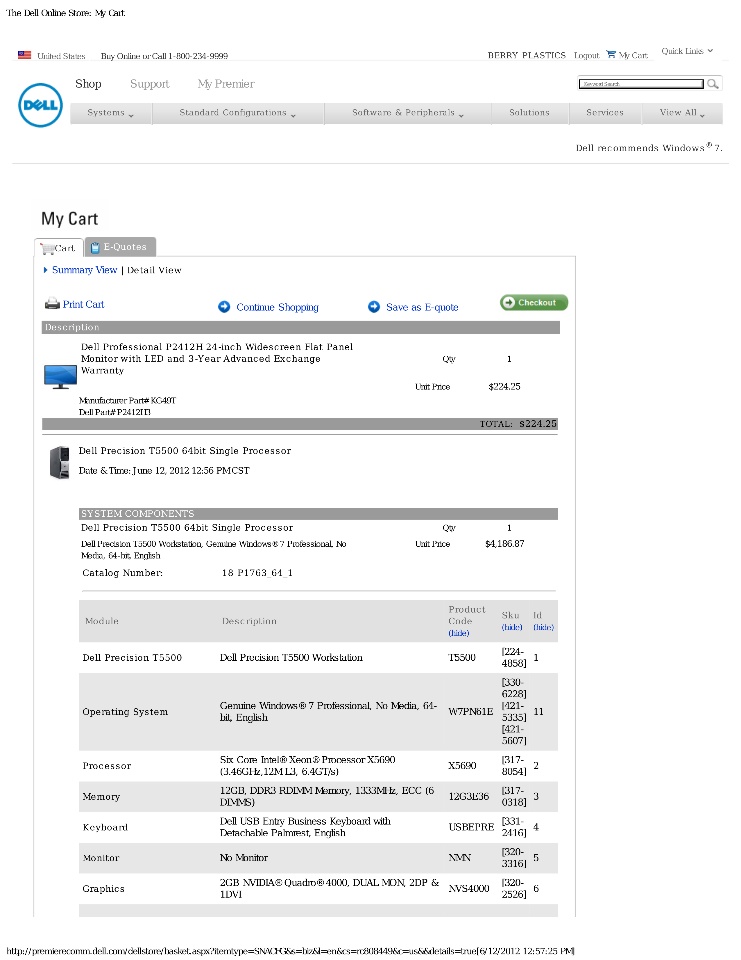
Task: Select the Shop tab
Action: pyautogui.click(x=88, y=84)
